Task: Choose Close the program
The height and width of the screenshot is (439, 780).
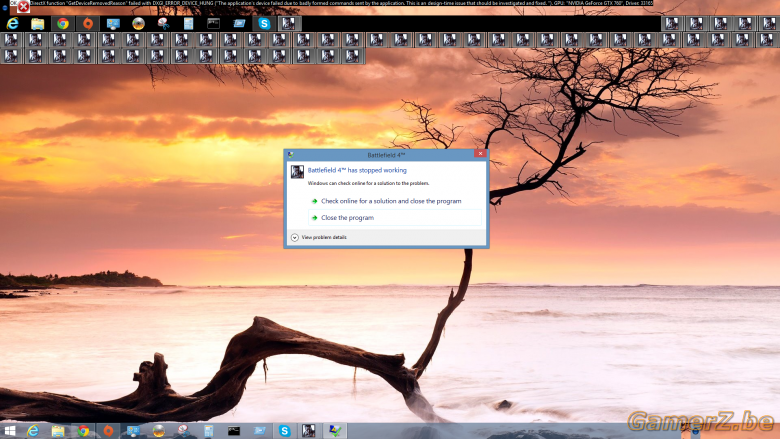Action: [395, 218]
